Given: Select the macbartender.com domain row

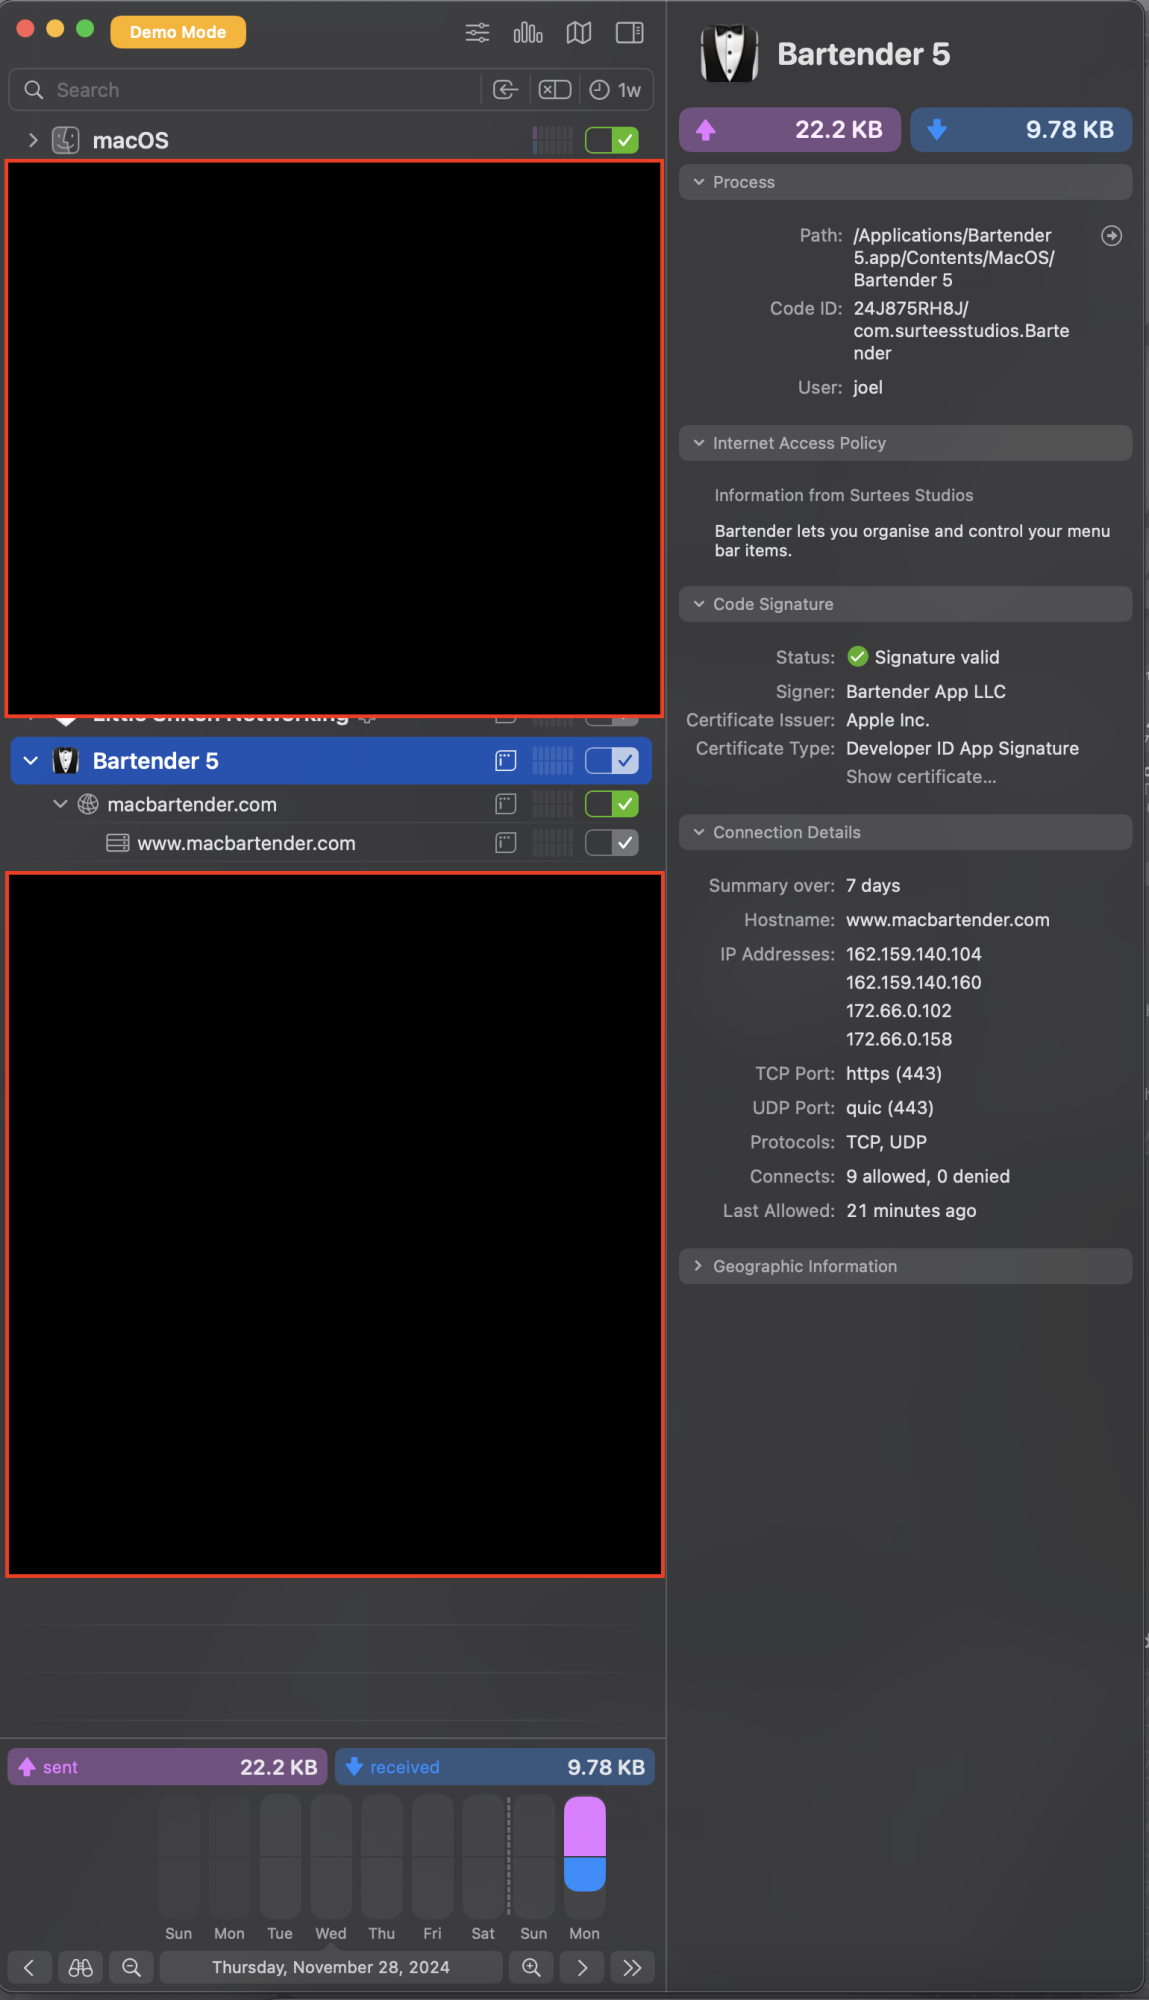Looking at the screenshot, I should (330, 804).
